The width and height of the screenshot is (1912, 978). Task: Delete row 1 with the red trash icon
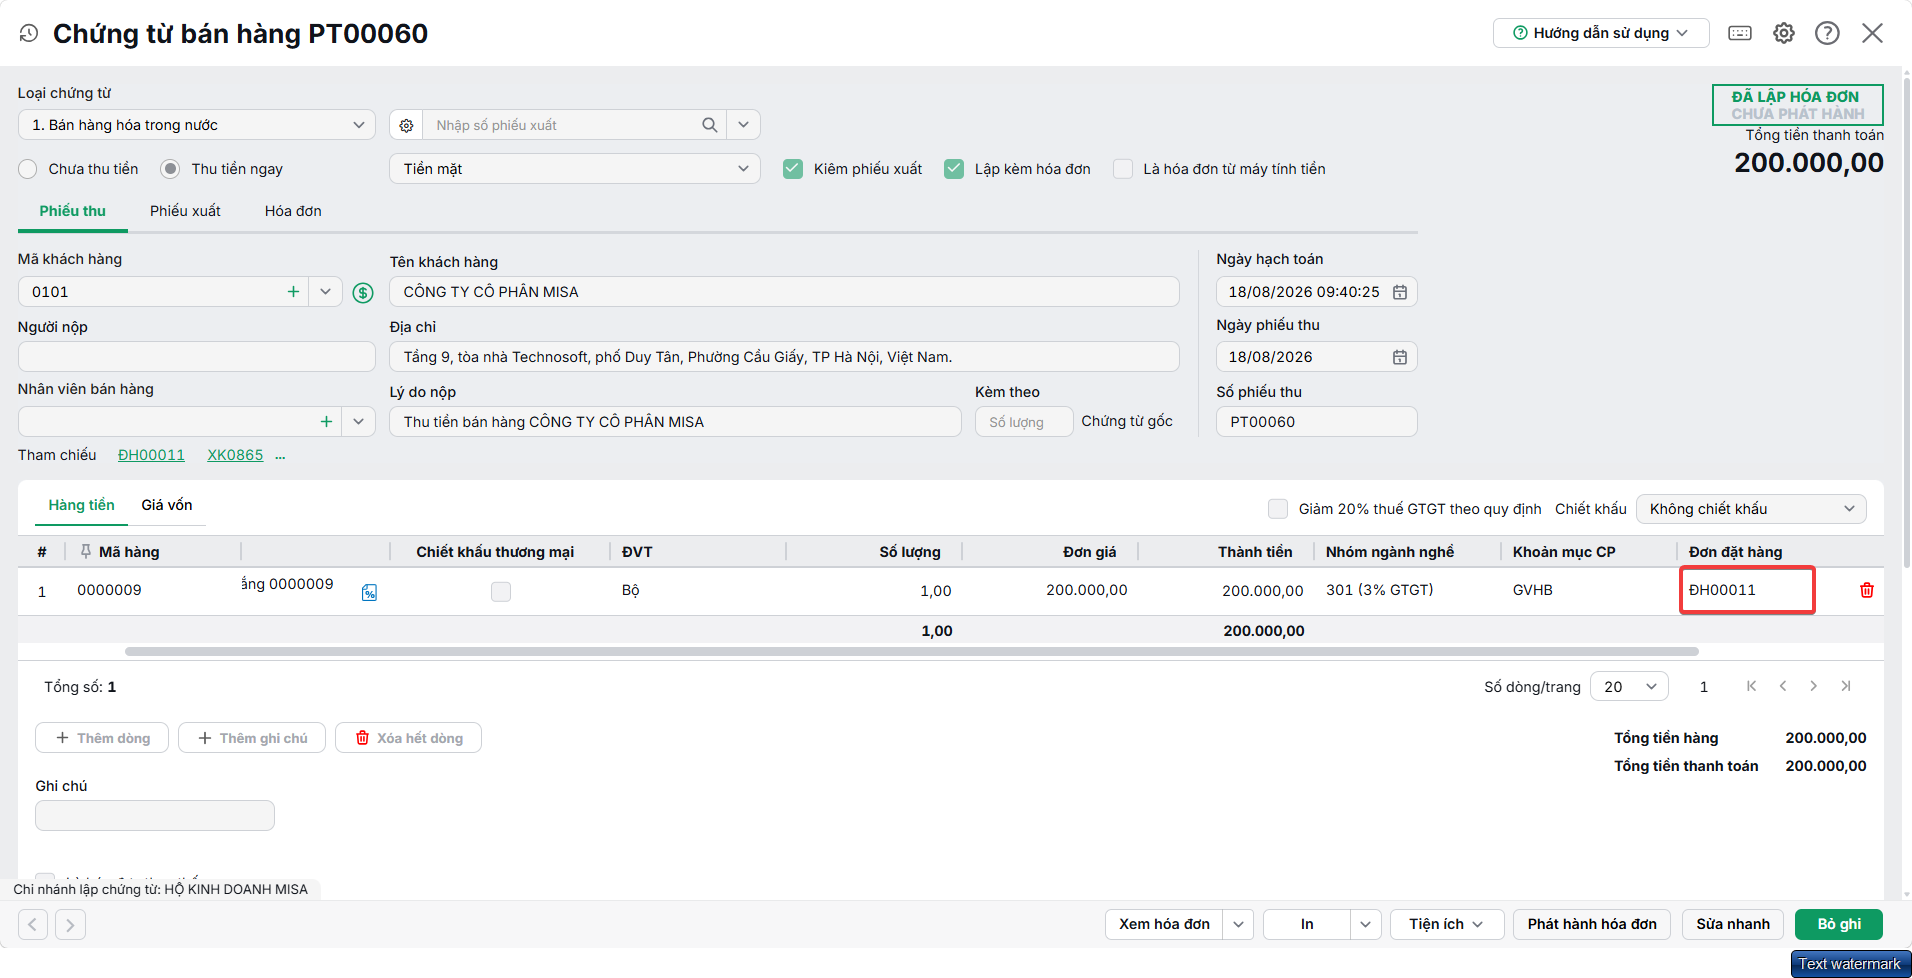click(1866, 590)
